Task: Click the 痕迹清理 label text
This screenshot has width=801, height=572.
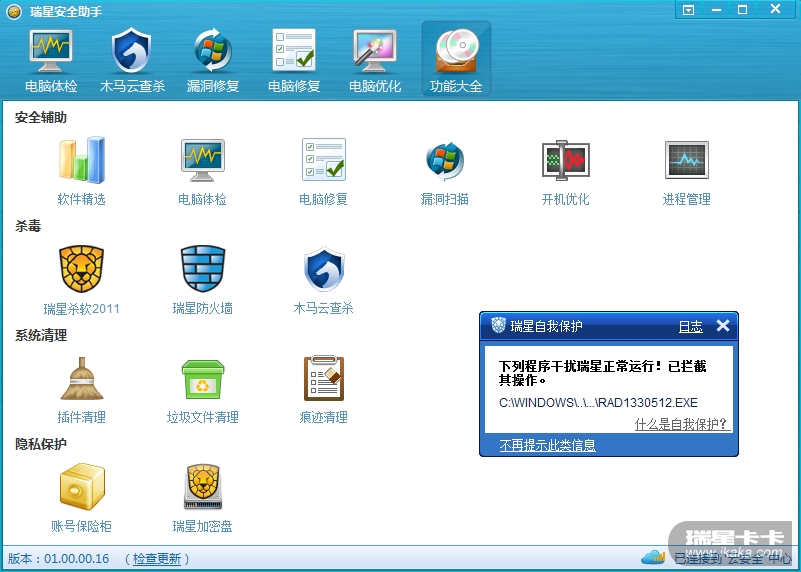Action: pyautogui.click(x=324, y=417)
